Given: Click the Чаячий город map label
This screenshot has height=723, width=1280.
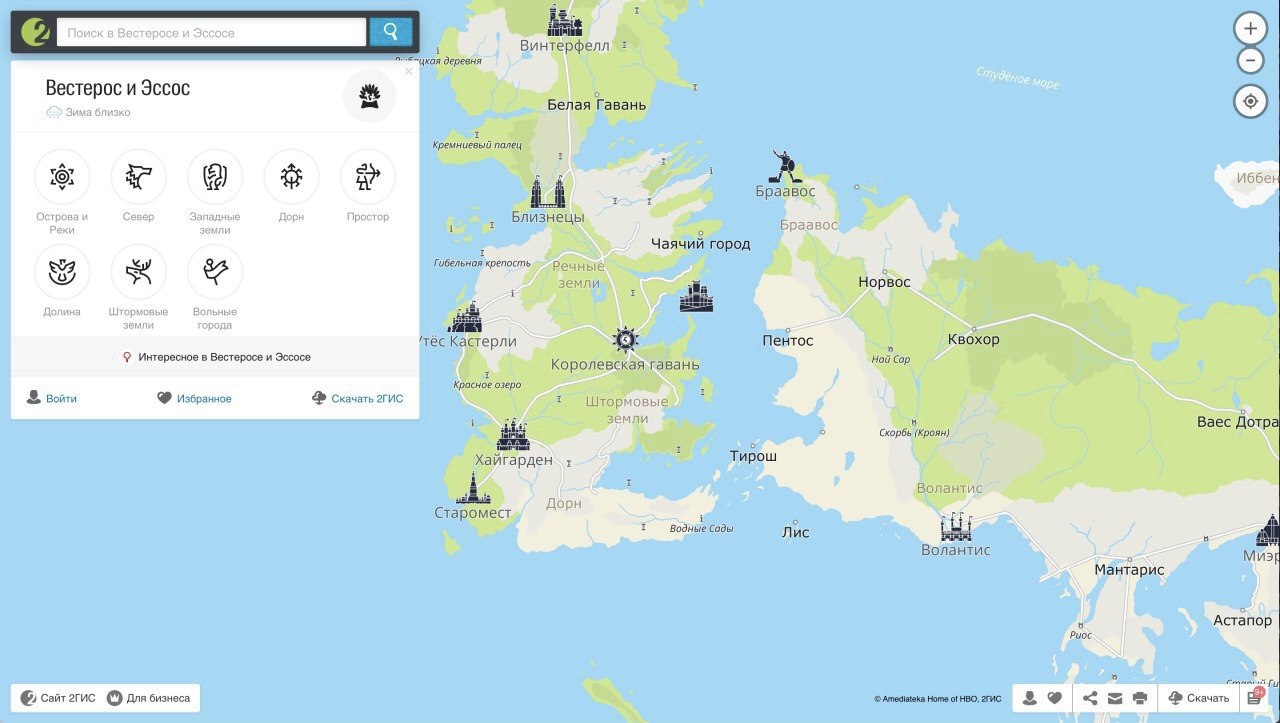Looking at the screenshot, I should (x=700, y=244).
